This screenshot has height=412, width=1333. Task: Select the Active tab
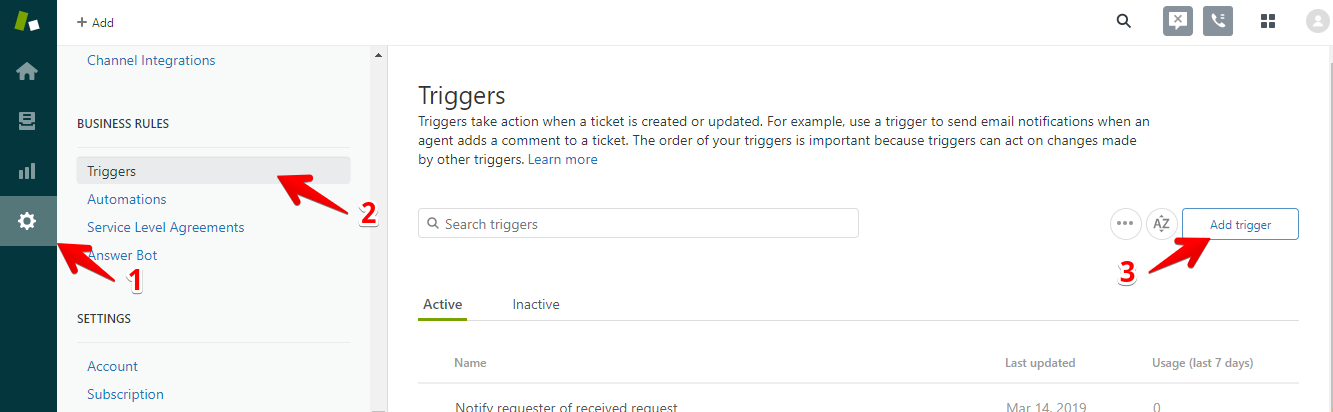(442, 304)
